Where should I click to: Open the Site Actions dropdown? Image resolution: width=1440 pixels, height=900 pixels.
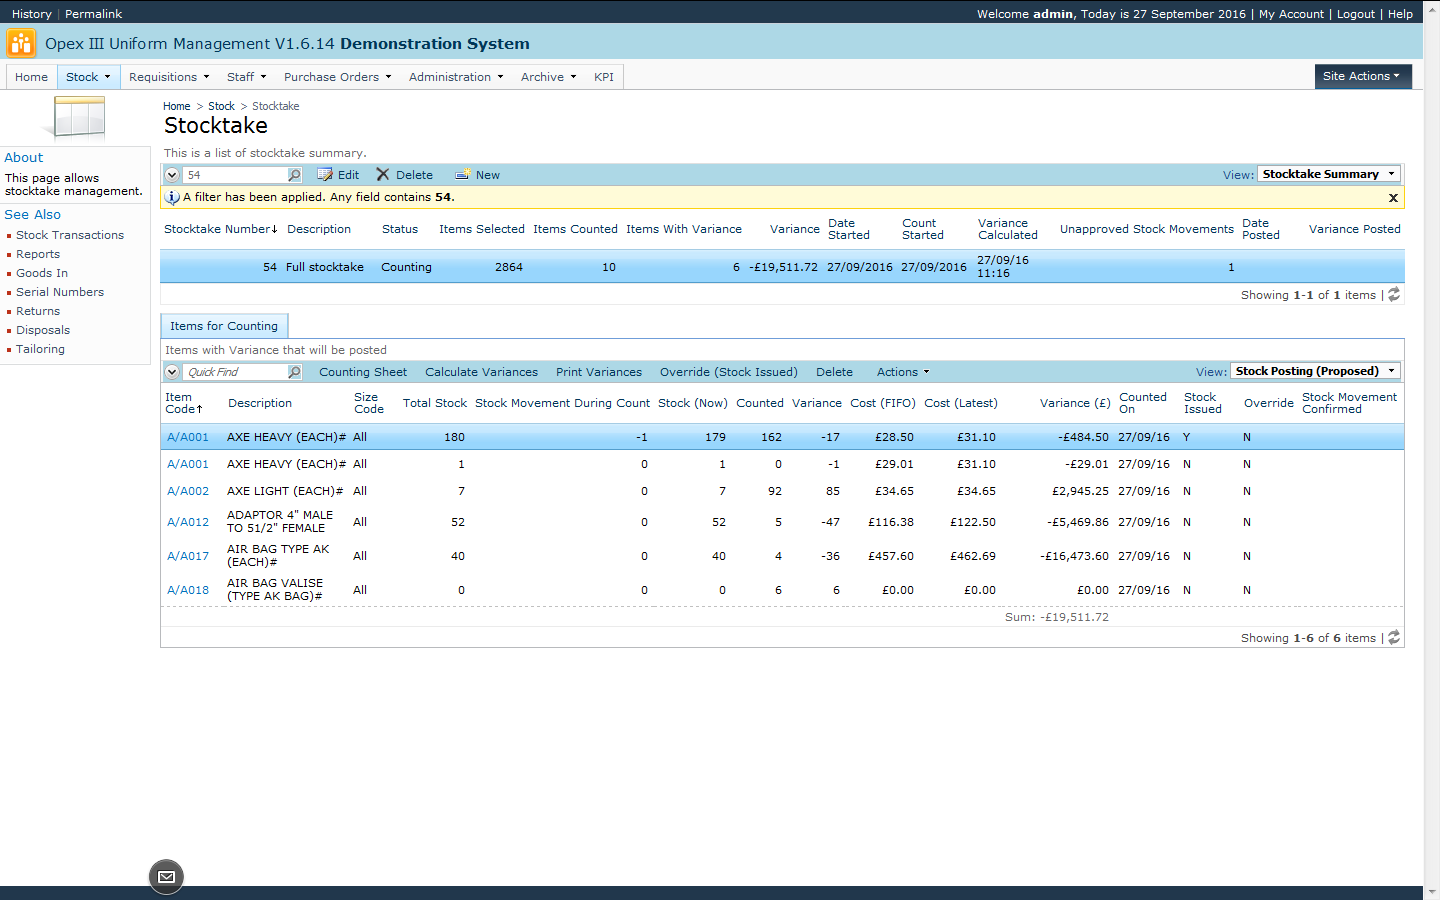tap(1363, 76)
